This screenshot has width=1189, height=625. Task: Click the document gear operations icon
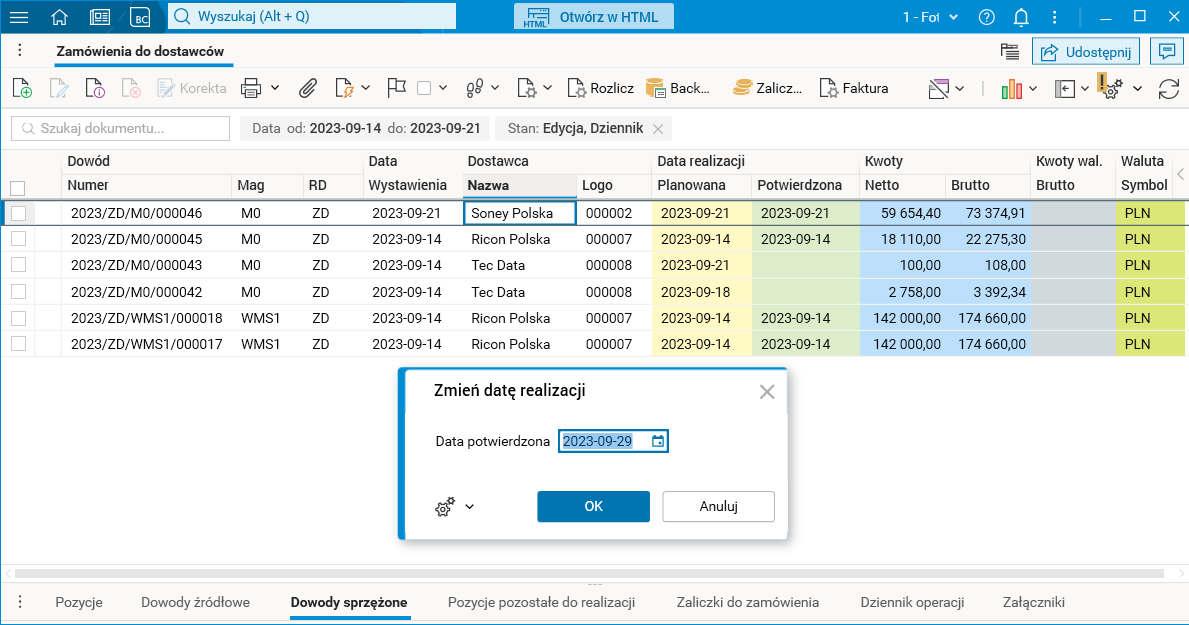526,89
